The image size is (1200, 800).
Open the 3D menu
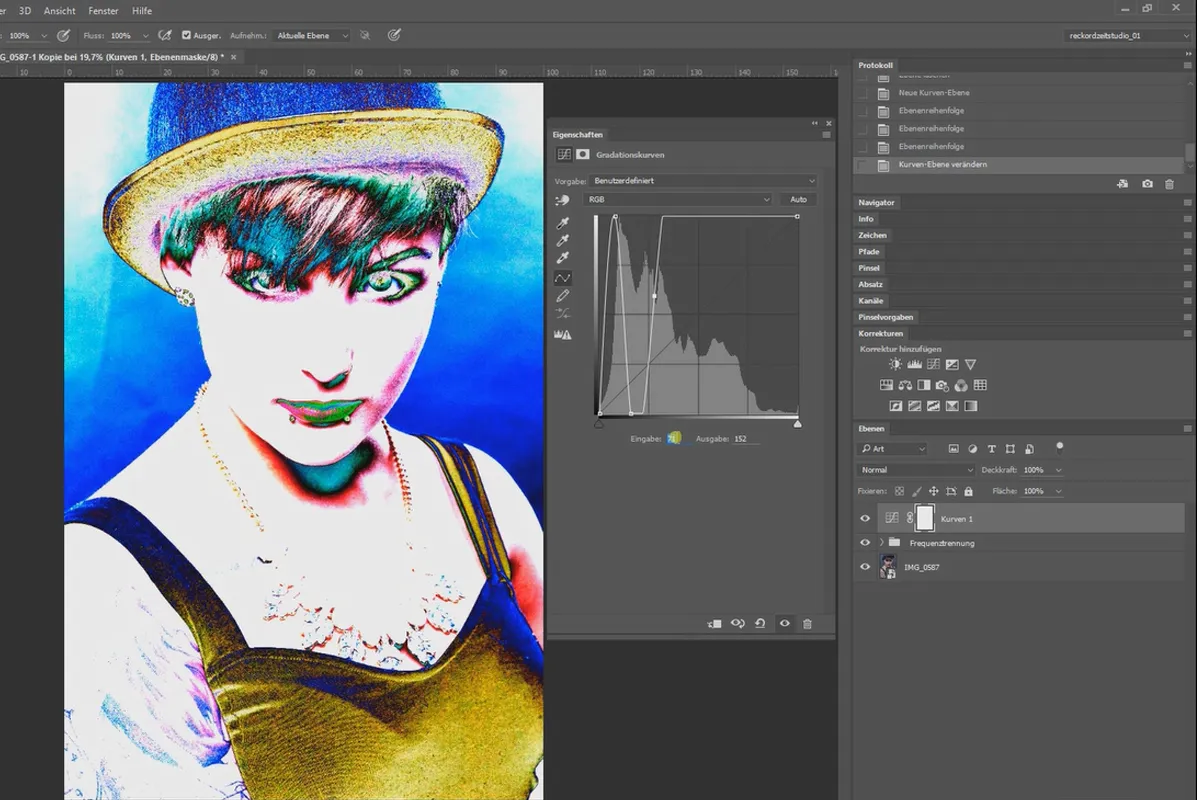pyautogui.click(x=25, y=11)
